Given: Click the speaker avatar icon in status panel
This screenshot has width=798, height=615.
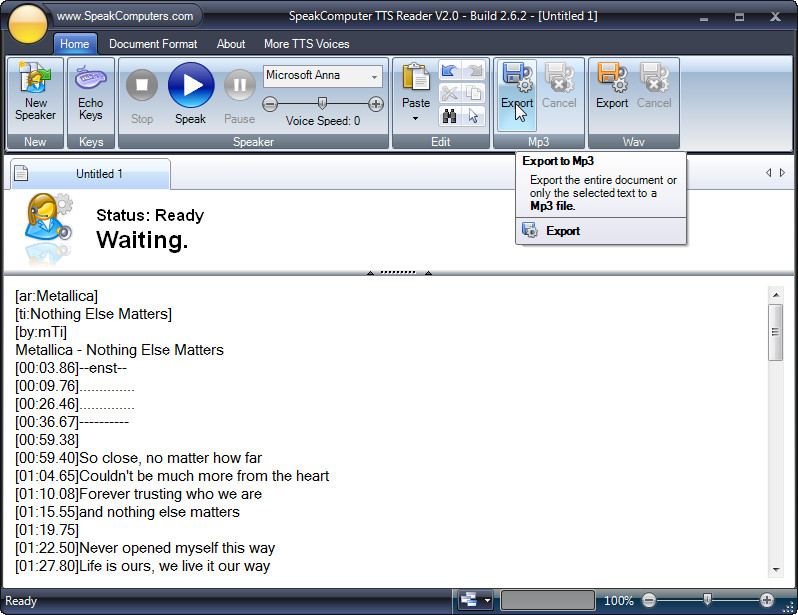Looking at the screenshot, I should point(48,218).
